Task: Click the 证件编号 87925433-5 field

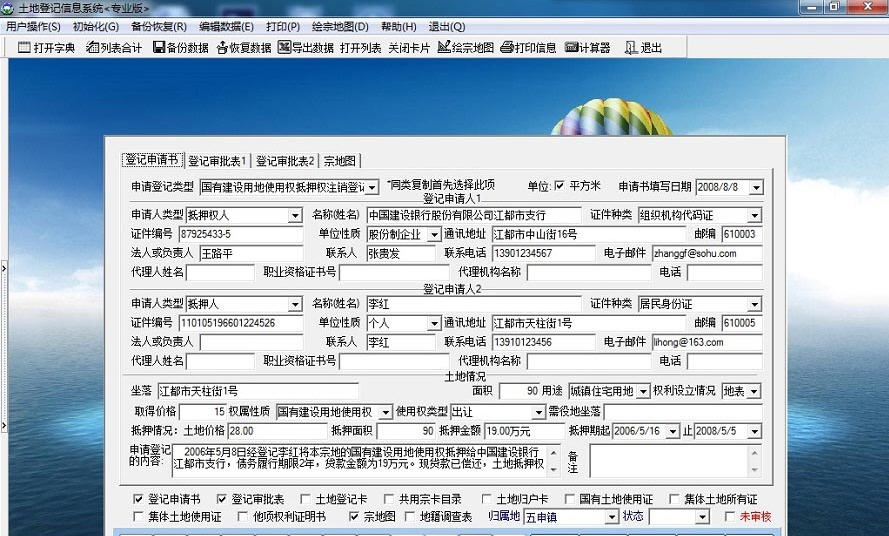Action: point(241,234)
